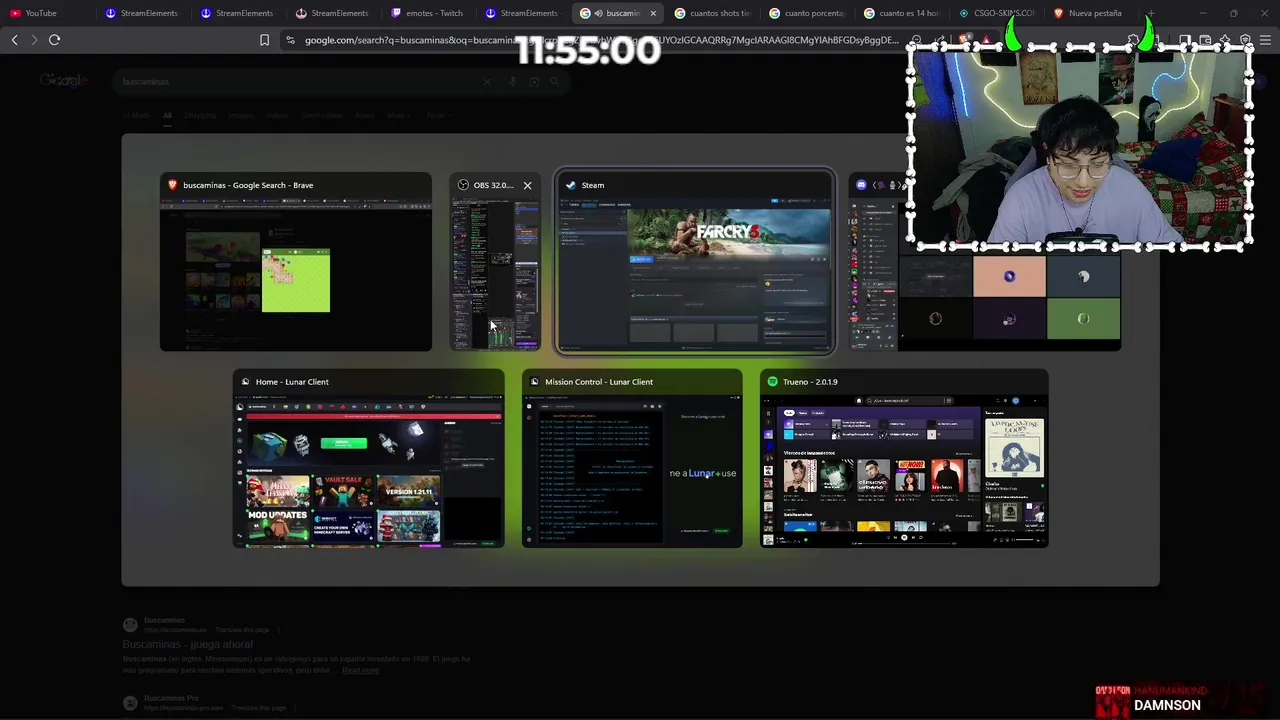Select the buscaminas - Google Search - Brave window
Screen dimensions: 1280x720
click(x=296, y=262)
